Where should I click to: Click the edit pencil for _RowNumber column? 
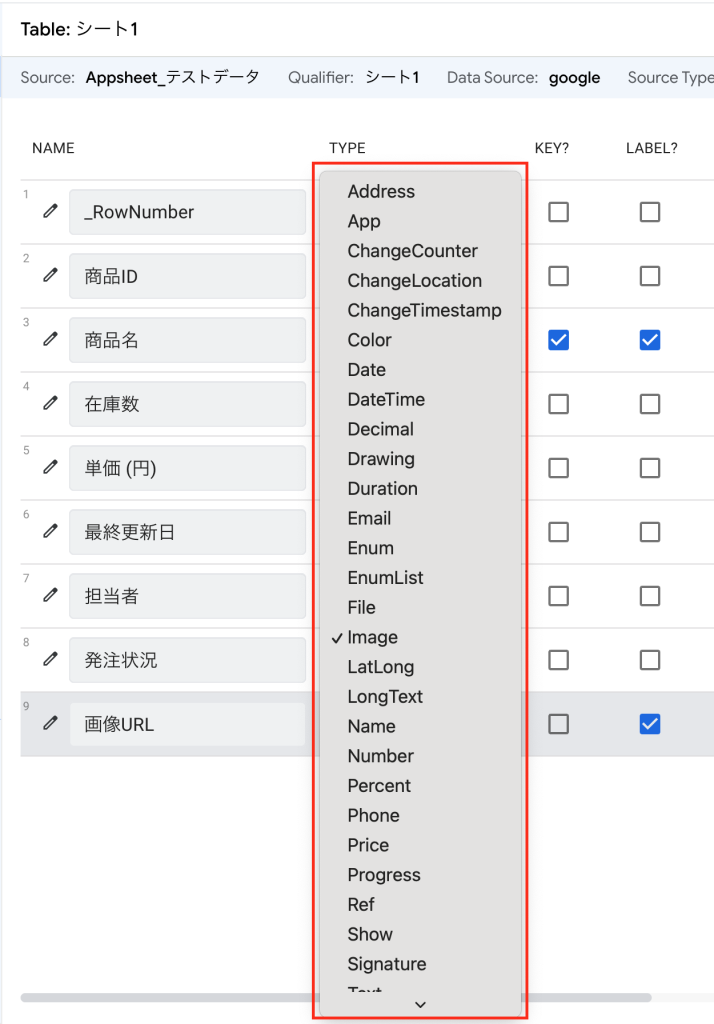(x=50, y=212)
